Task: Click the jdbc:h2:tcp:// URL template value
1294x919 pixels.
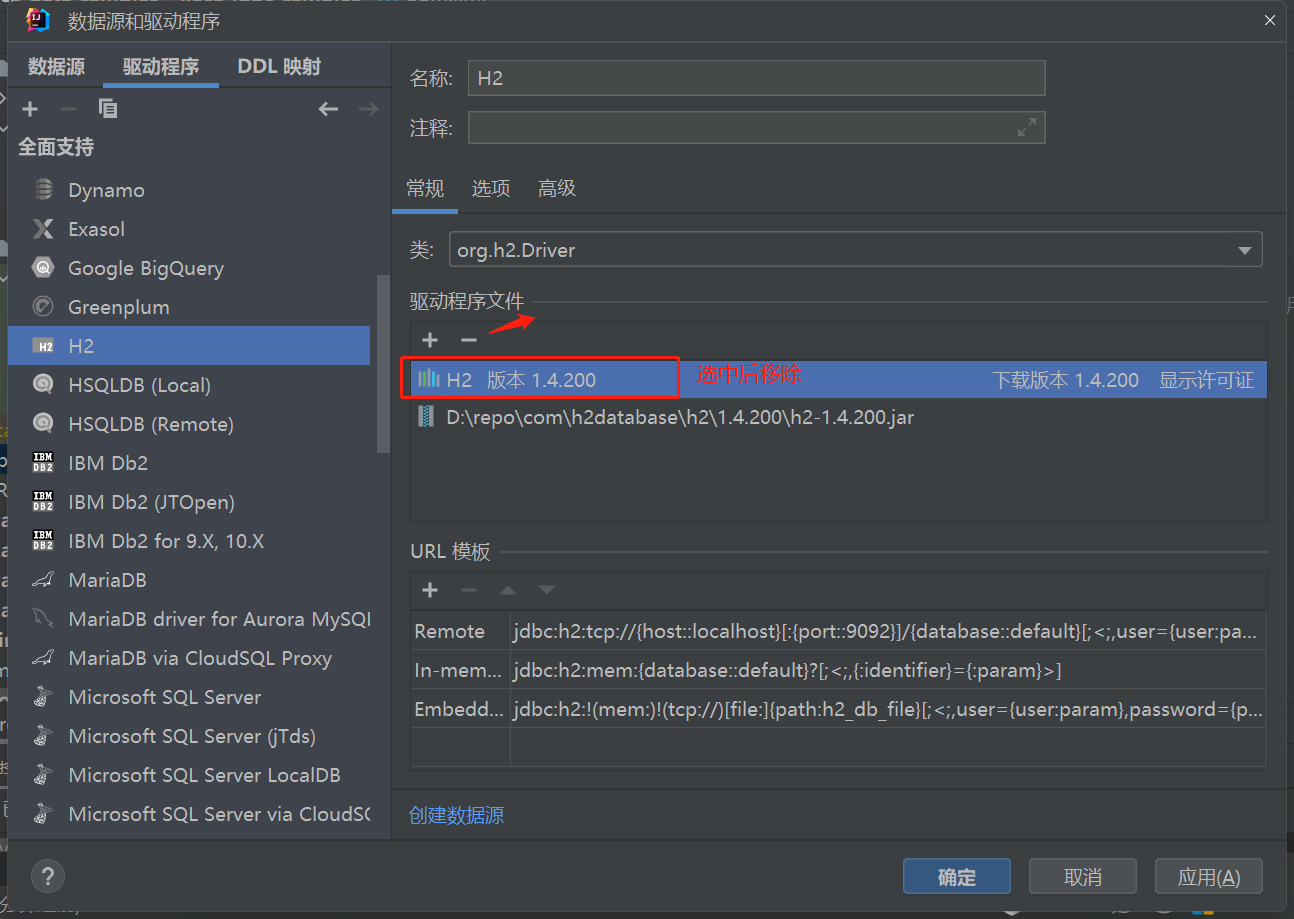Action: point(888,631)
